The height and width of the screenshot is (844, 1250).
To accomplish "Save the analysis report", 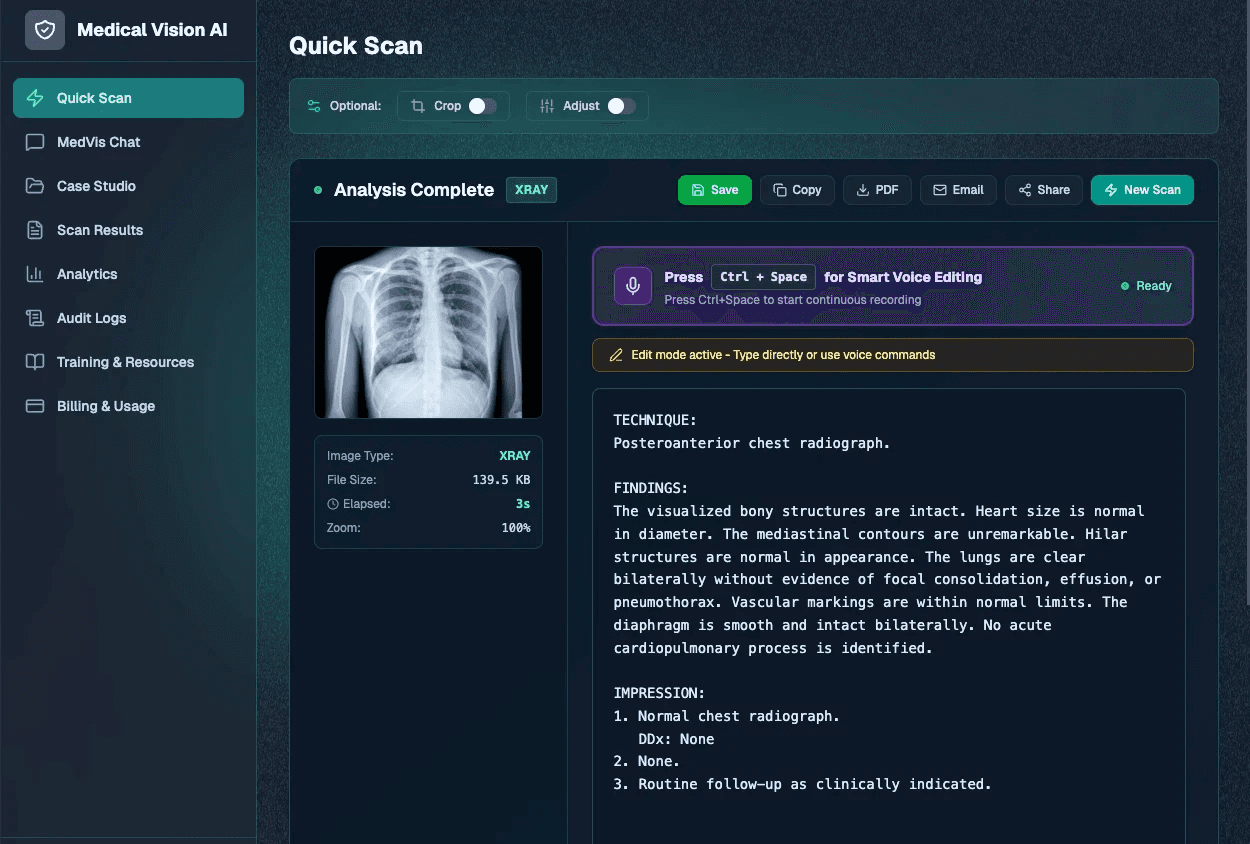I will 715,190.
